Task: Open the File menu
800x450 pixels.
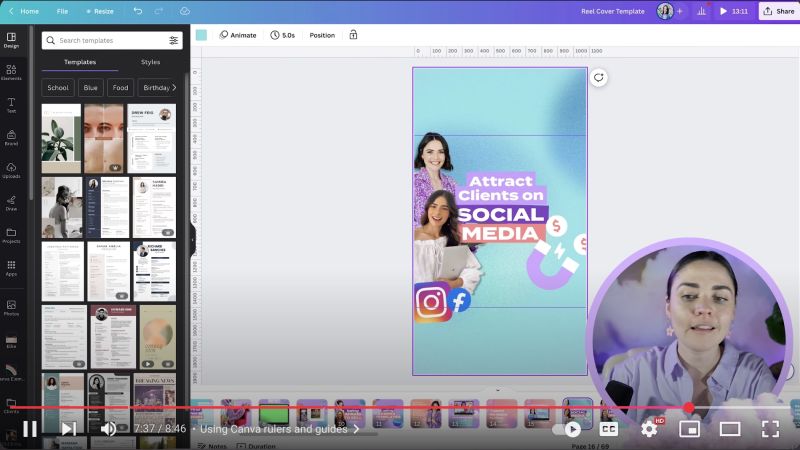Action: coord(62,11)
